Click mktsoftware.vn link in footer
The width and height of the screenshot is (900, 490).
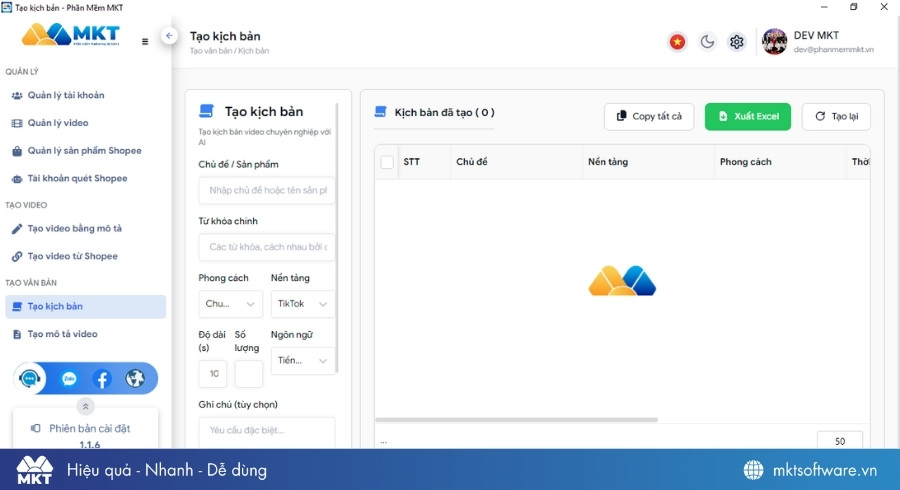[x=824, y=470]
